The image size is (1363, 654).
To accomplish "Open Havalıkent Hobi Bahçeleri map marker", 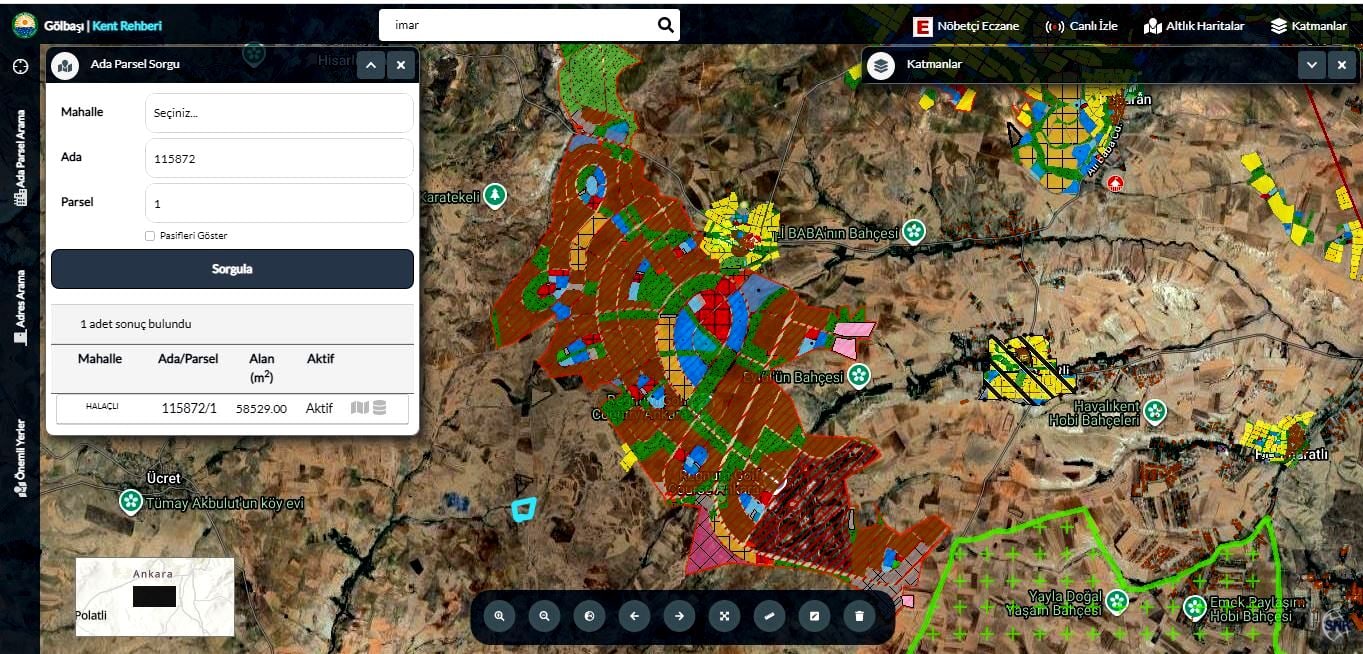I will 1156,411.
